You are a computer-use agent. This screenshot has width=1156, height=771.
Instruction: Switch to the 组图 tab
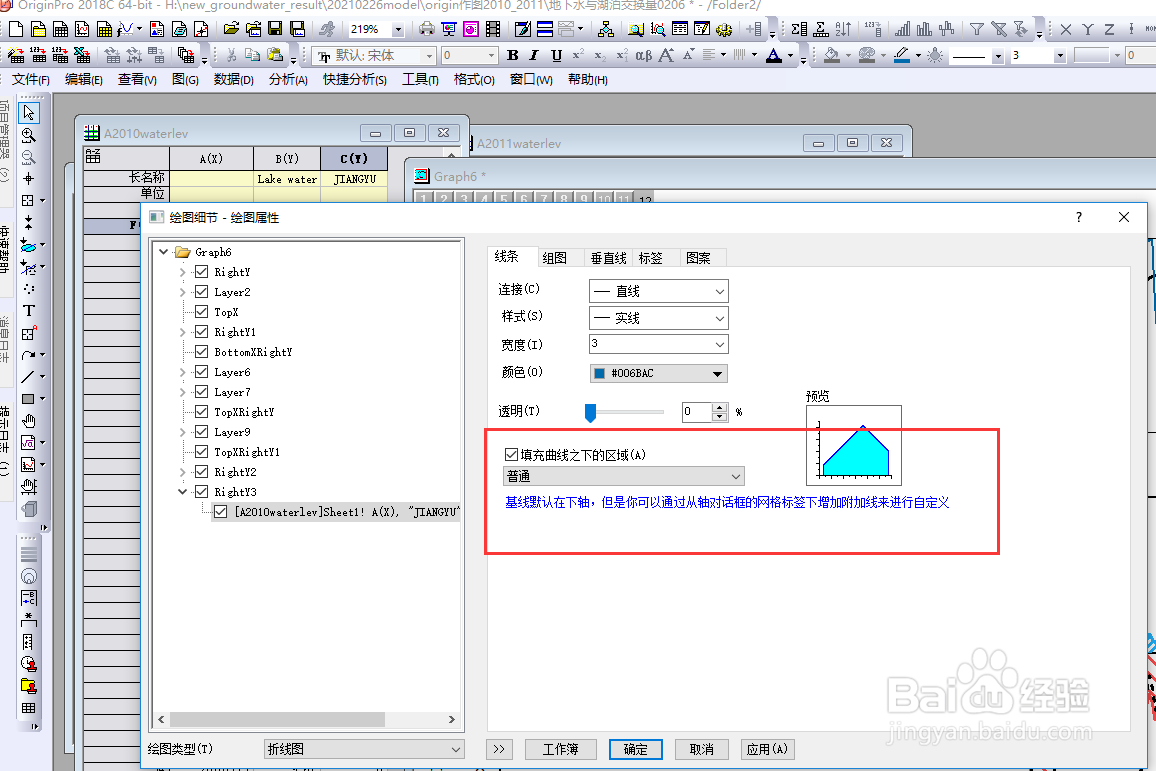pyautogui.click(x=554, y=258)
